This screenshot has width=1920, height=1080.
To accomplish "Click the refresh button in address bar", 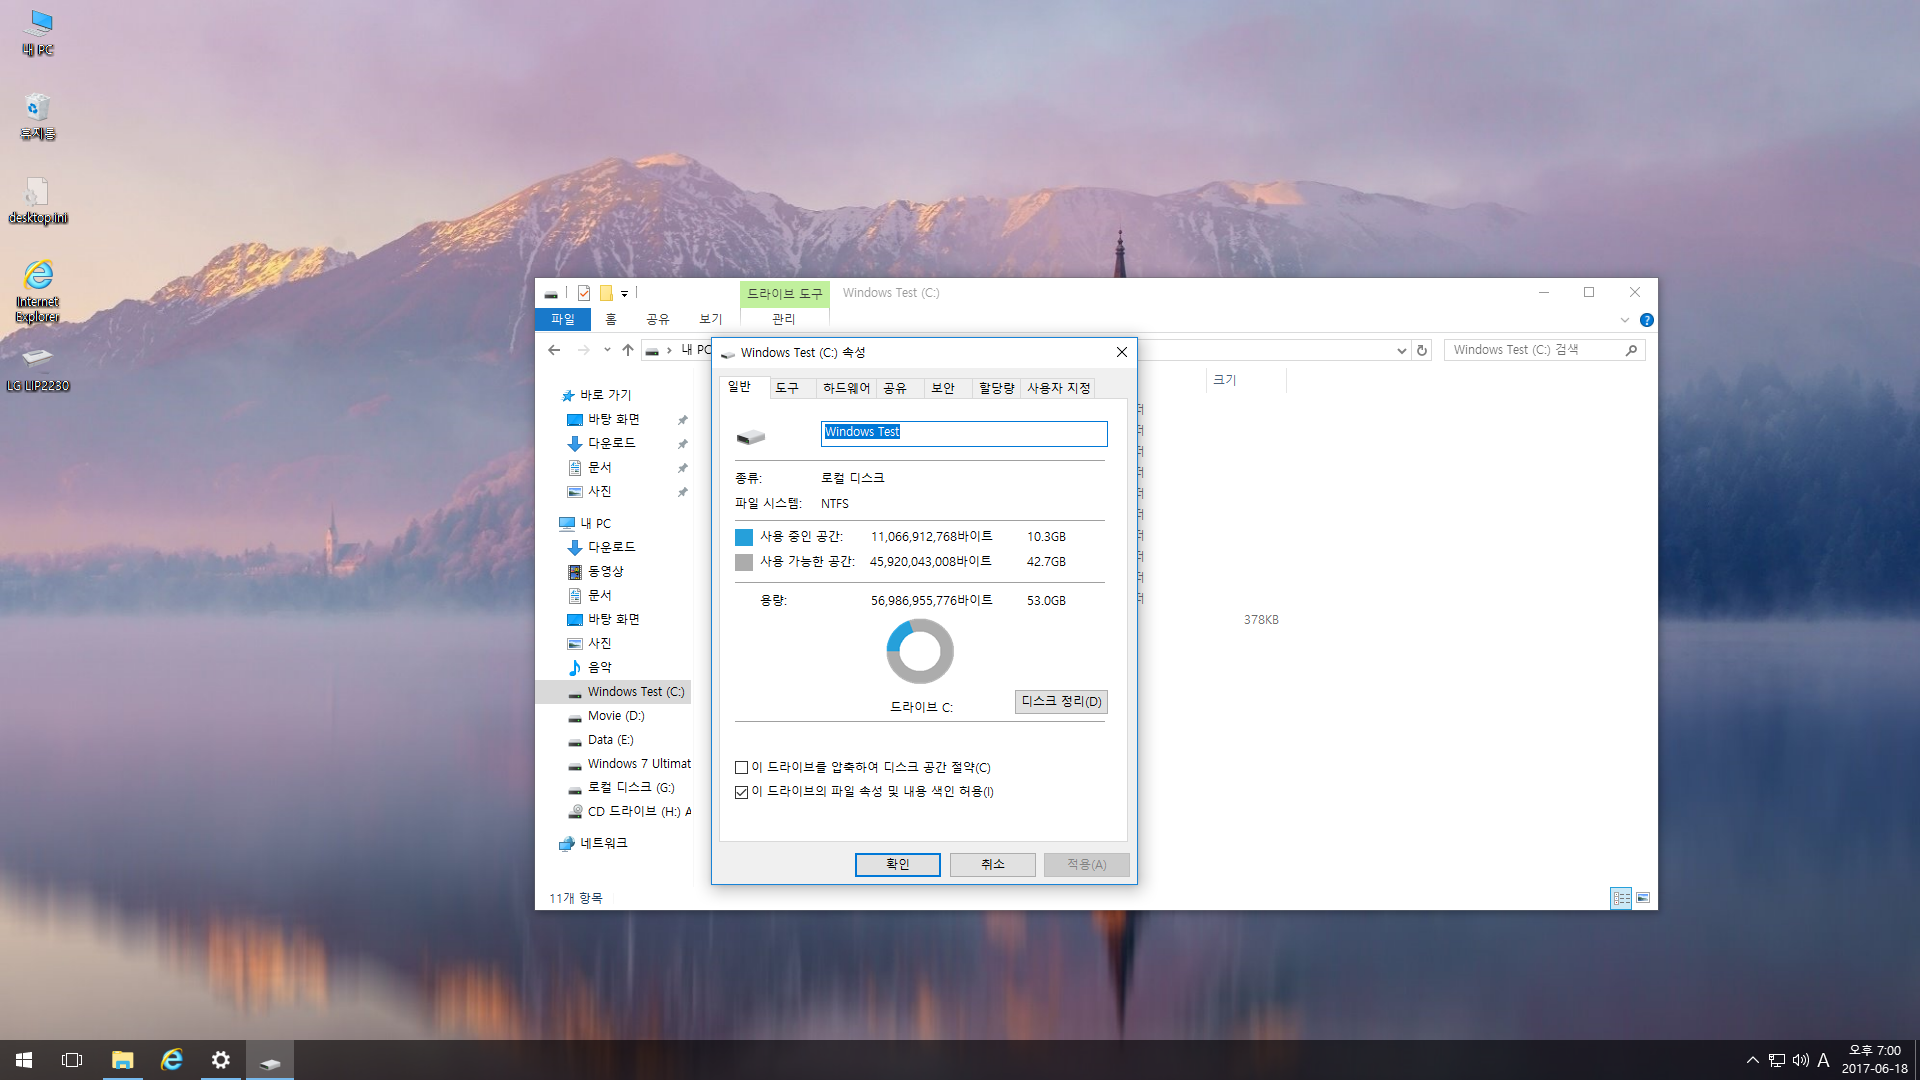I will tap(1422, 350).
